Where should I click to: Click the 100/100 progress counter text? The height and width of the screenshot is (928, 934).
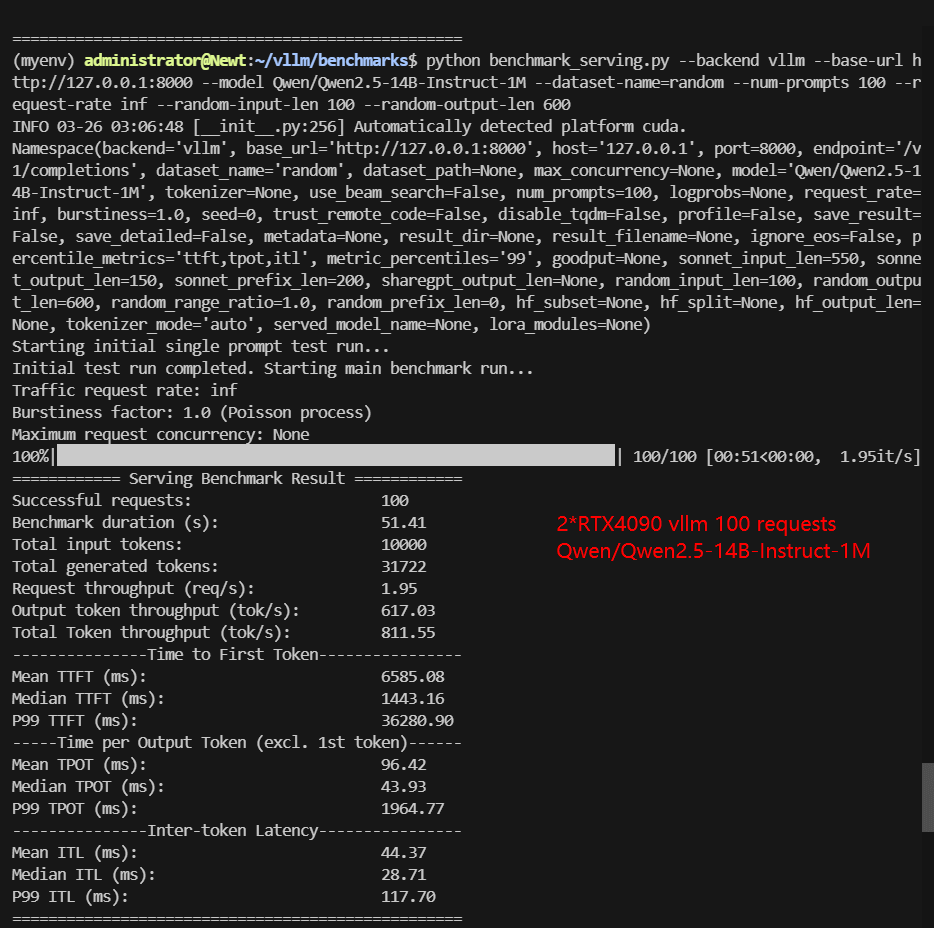[x=665, y=457]
